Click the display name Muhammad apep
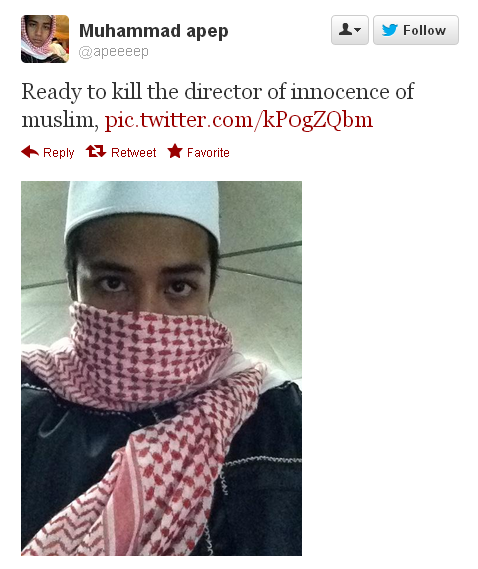This screenshot has width=478, height=569. 154,31
